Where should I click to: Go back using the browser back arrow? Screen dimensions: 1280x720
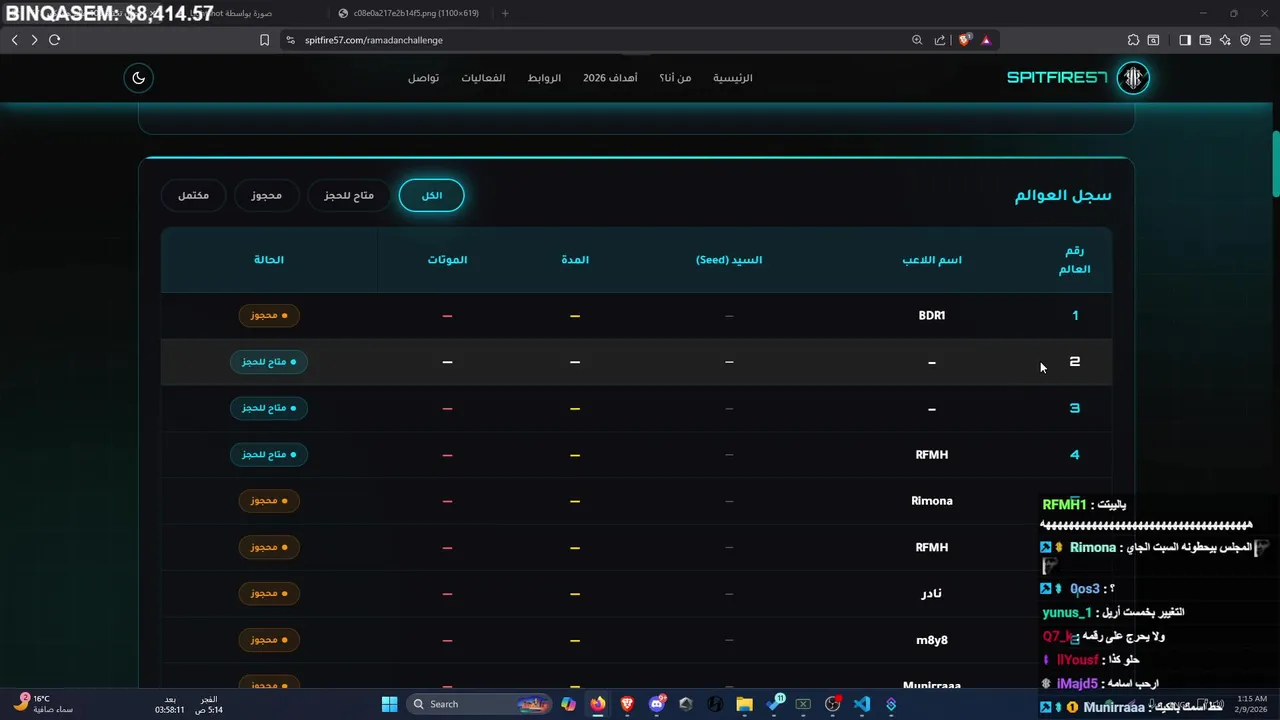coord(14,40)
